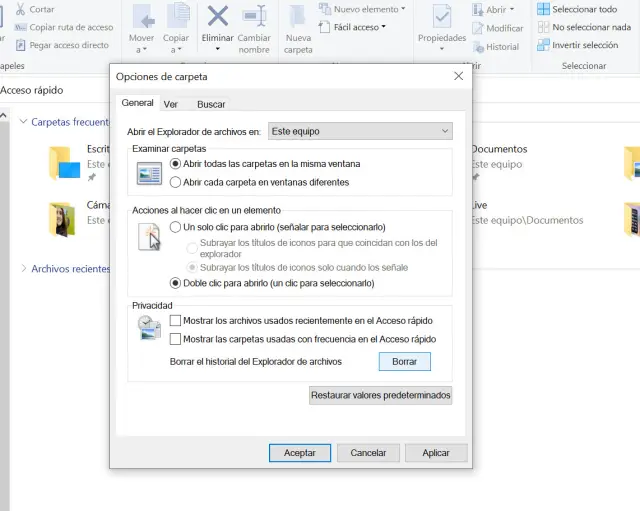Viewport: 640px width, 511px height.
Task: Expand the Nuevo elemento dropdown
Action: 362,9
